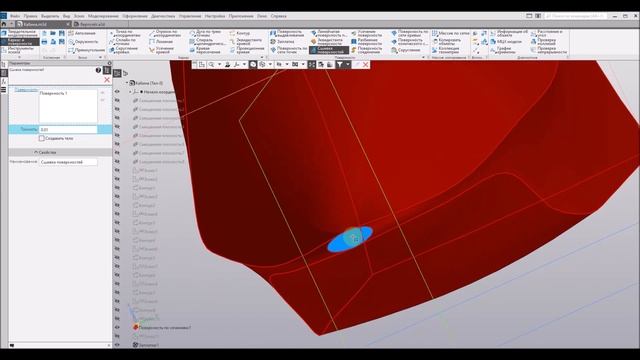
Task: Expand the Поверхности ribbon group arrow
Action: (423, 58)
